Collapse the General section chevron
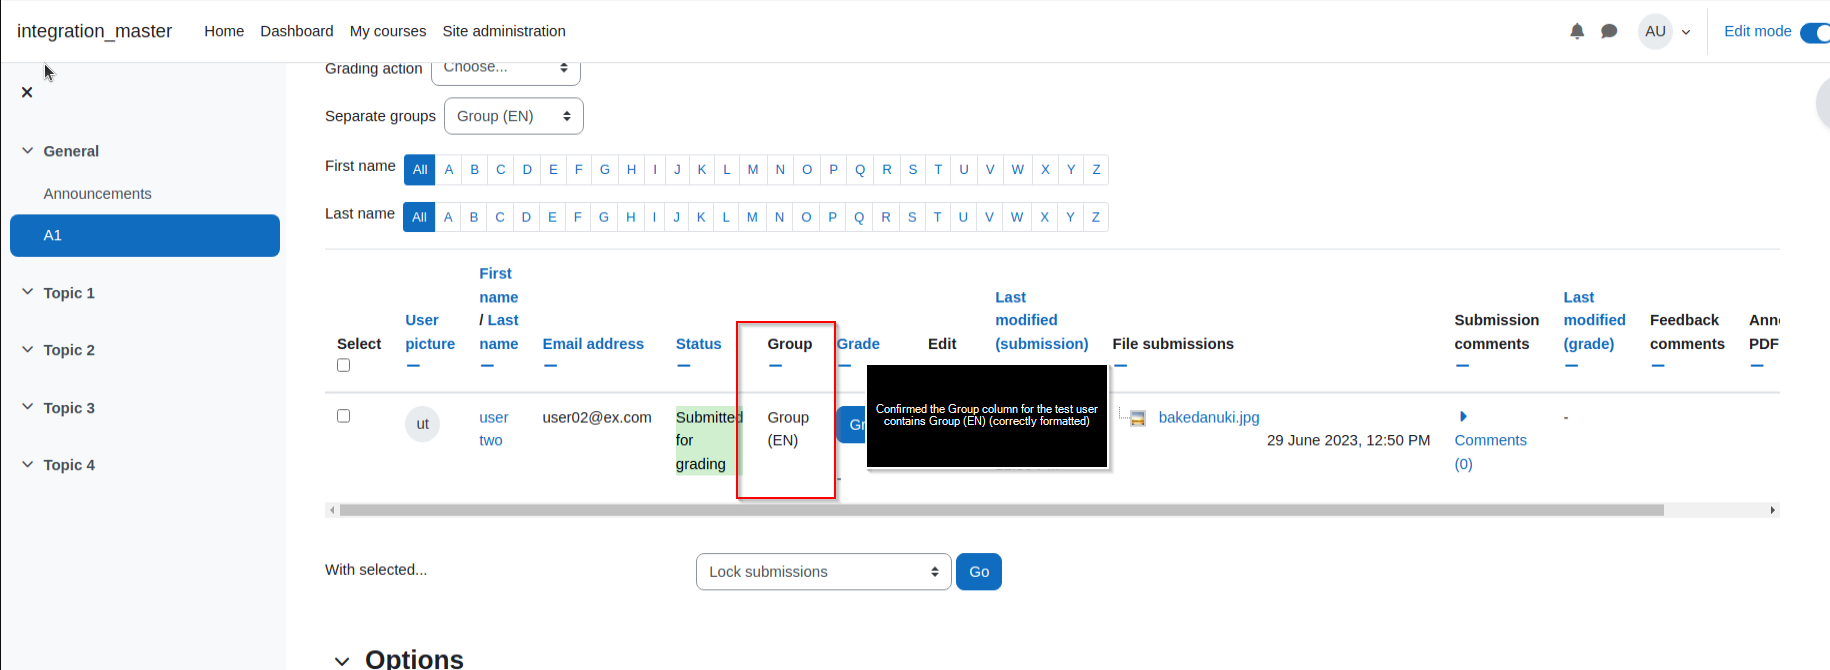 pyautogui.click(x=27, y=151)
